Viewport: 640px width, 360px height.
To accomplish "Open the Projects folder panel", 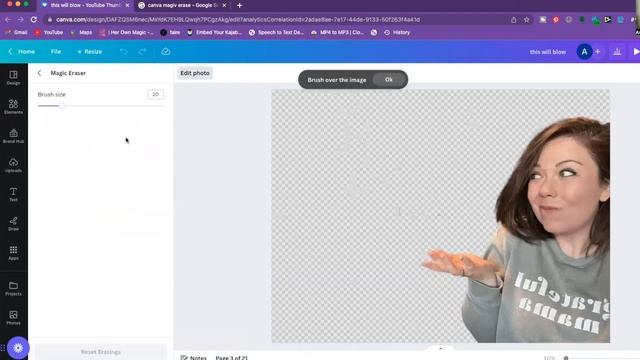I will pyautogui.click(x=13, y=288).
